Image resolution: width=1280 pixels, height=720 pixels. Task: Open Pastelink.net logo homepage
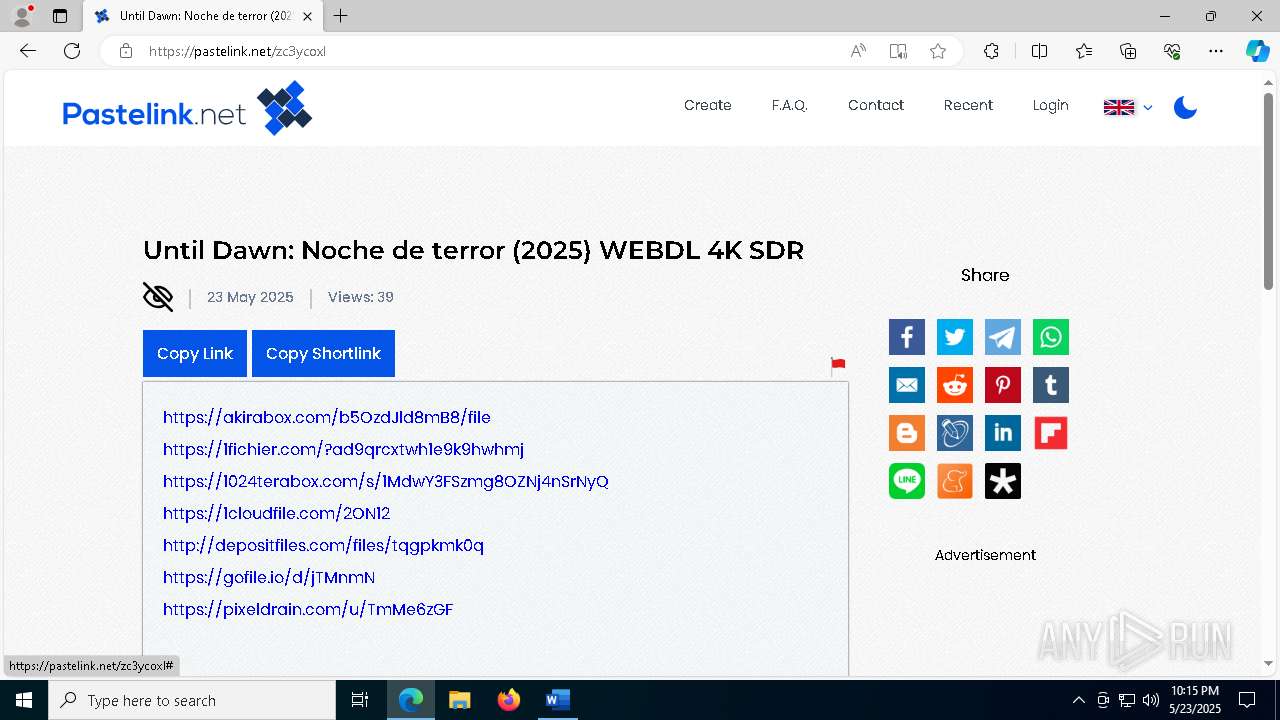(187, 108)
